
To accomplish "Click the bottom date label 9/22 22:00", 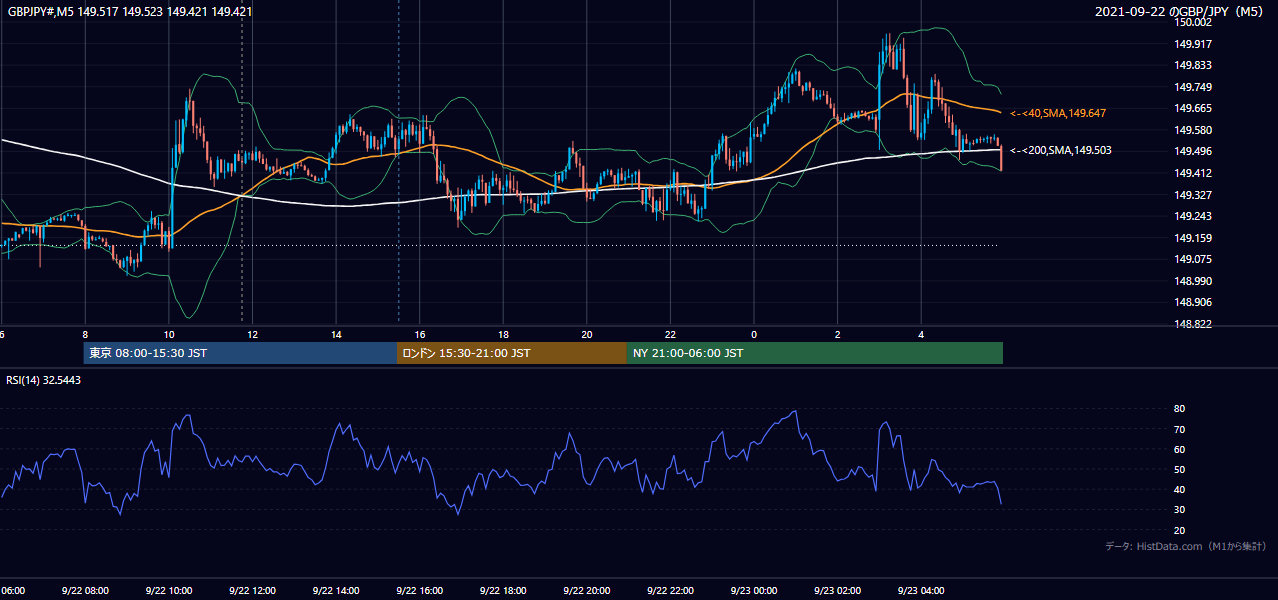I will point(670,591).
